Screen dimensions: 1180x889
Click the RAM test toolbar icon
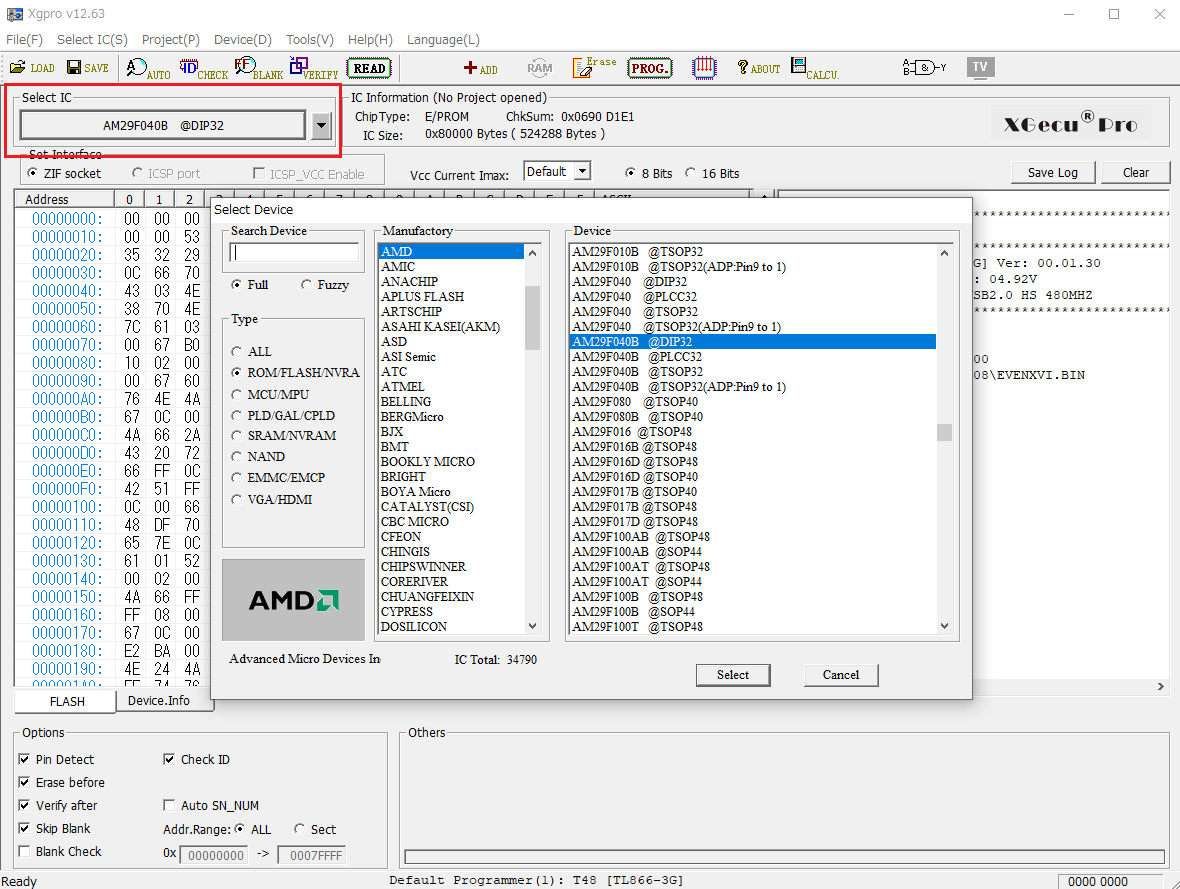[x=540, y=68]
